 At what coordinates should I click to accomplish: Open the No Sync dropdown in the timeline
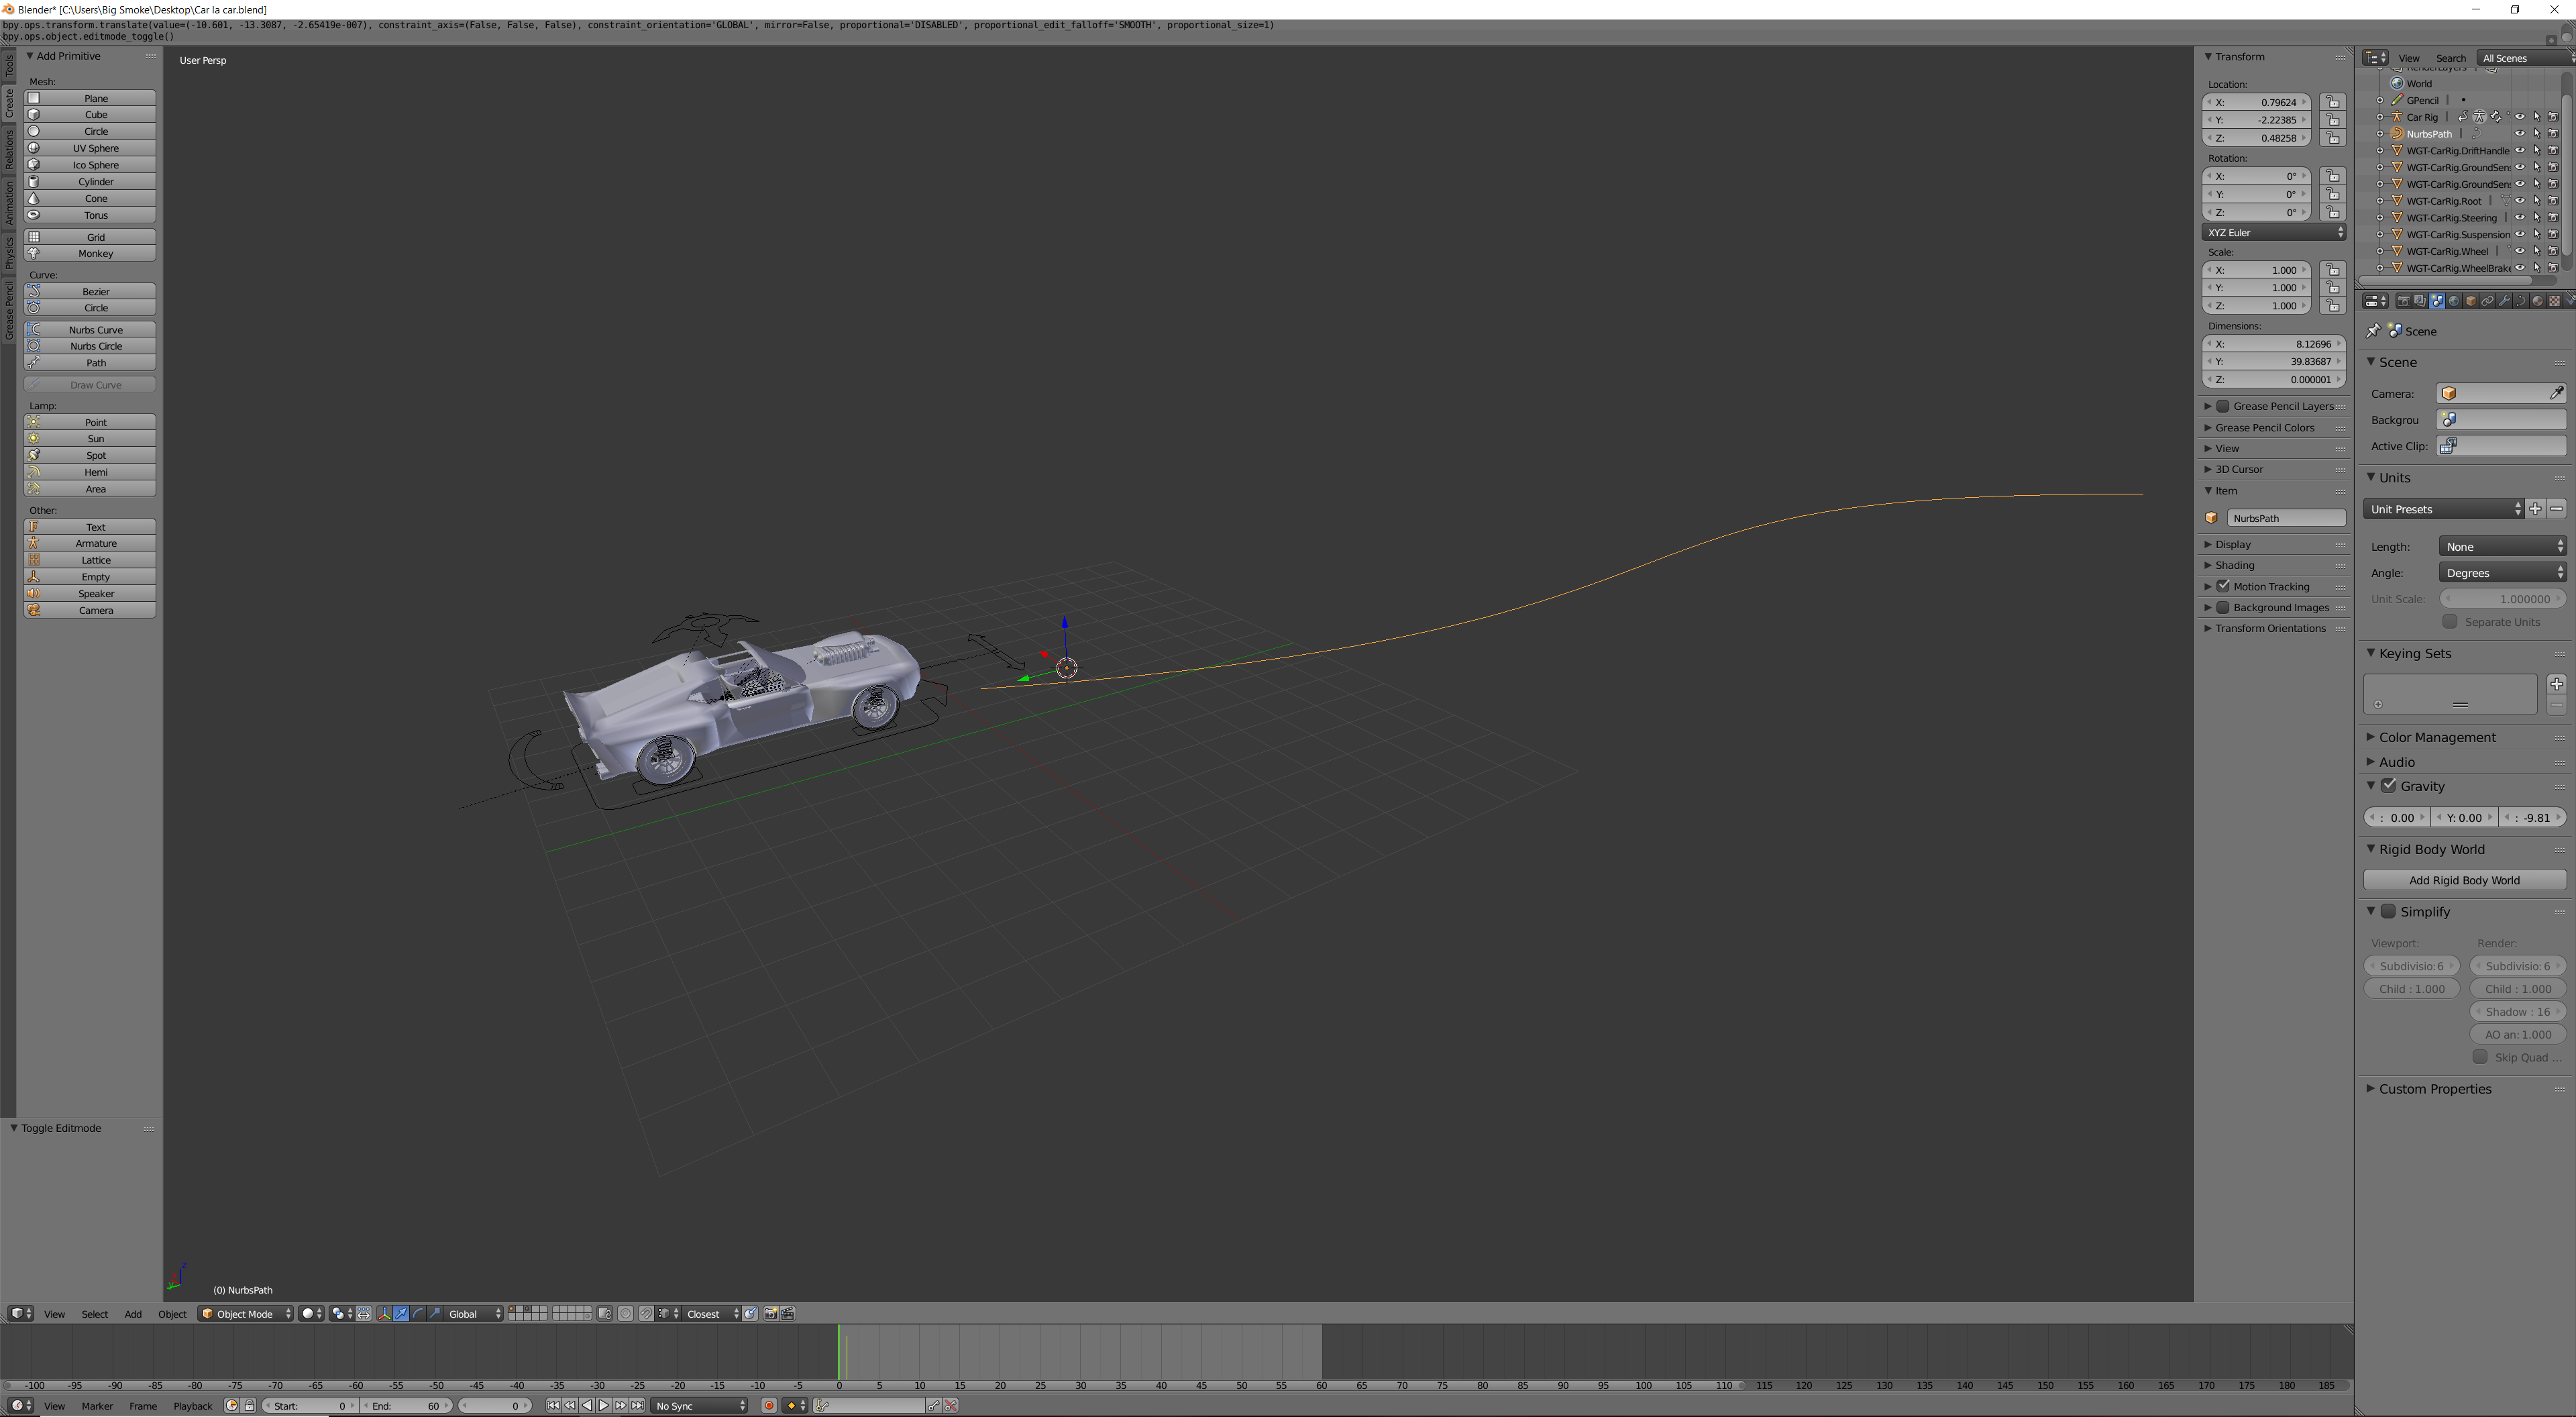pos(700,1406)
